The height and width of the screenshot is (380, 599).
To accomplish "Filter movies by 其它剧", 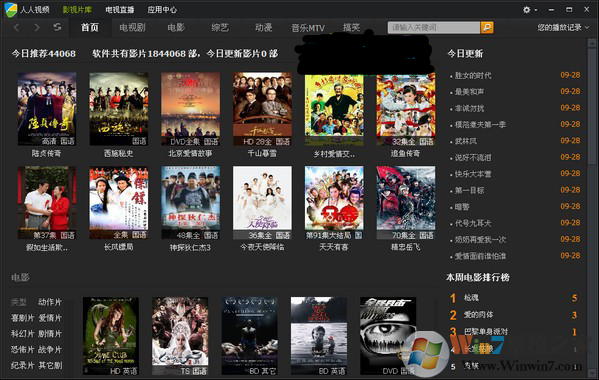I will tap(50, 365).
